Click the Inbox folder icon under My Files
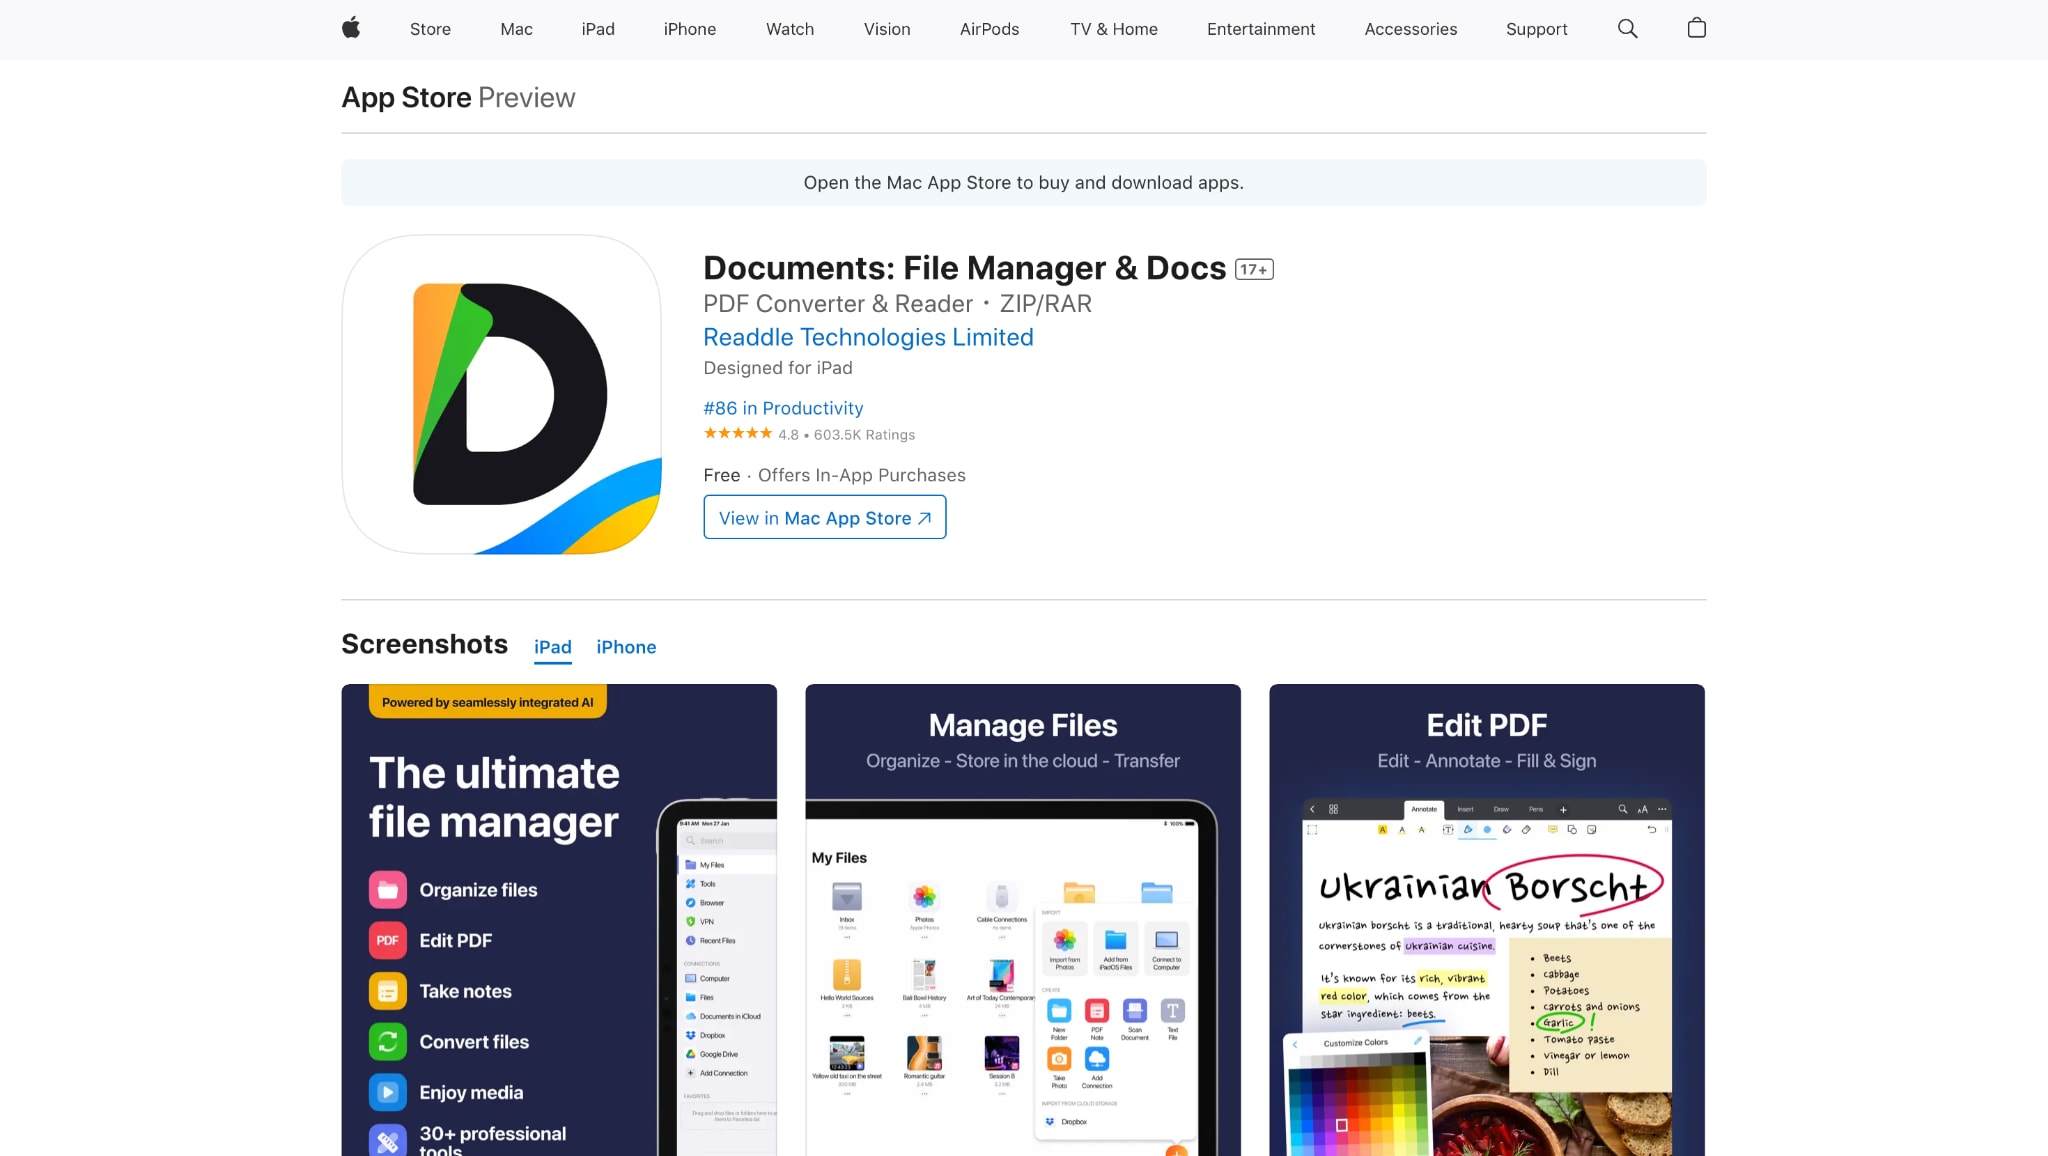Viewport: 2048px width, 1156px height. point(847,896)
